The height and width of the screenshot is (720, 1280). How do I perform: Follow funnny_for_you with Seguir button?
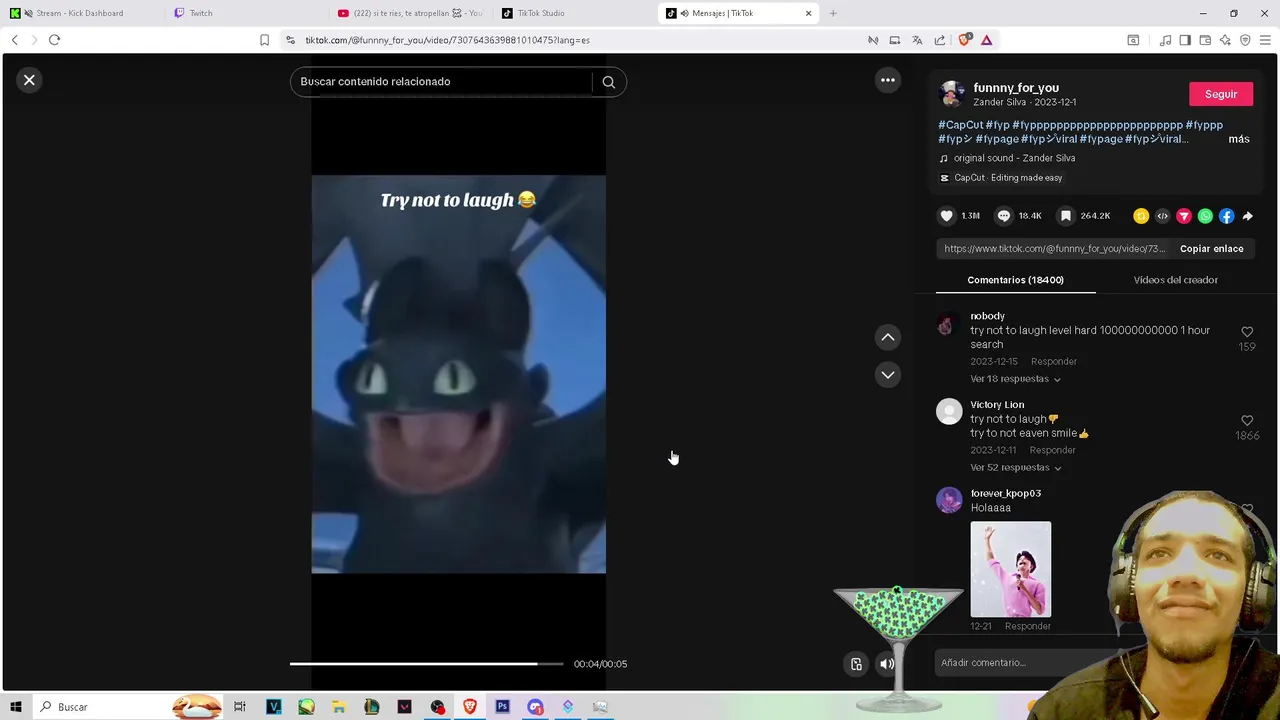pos(1221,94)
